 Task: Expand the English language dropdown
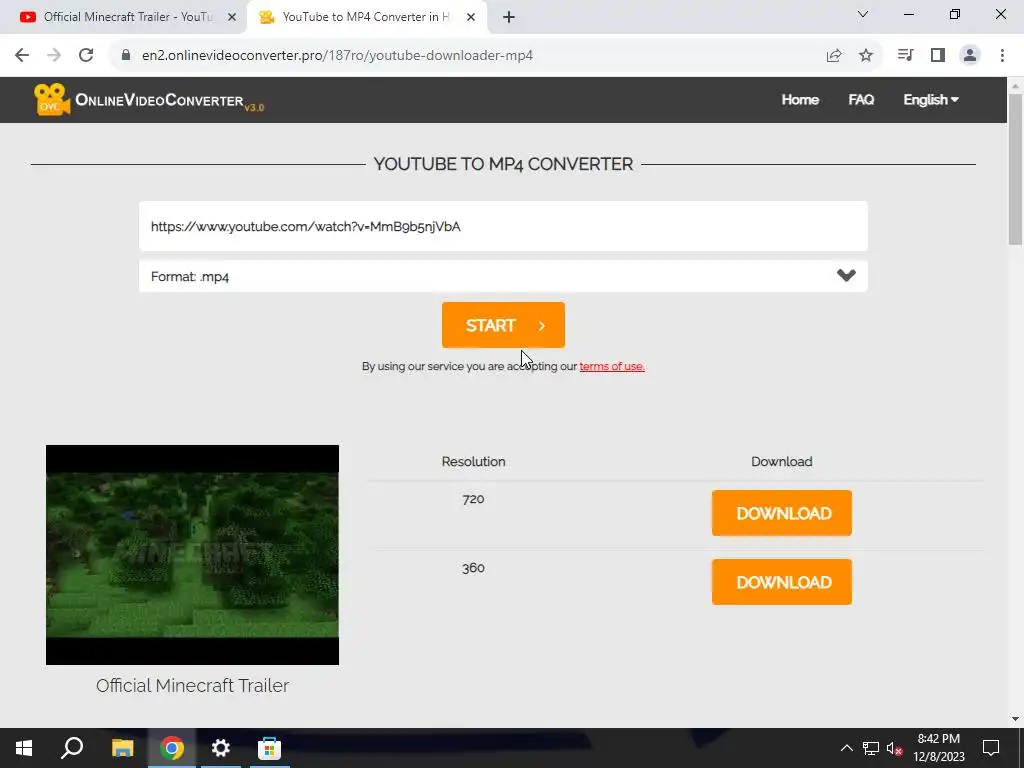pyautogui.click(x=931, y=100)
